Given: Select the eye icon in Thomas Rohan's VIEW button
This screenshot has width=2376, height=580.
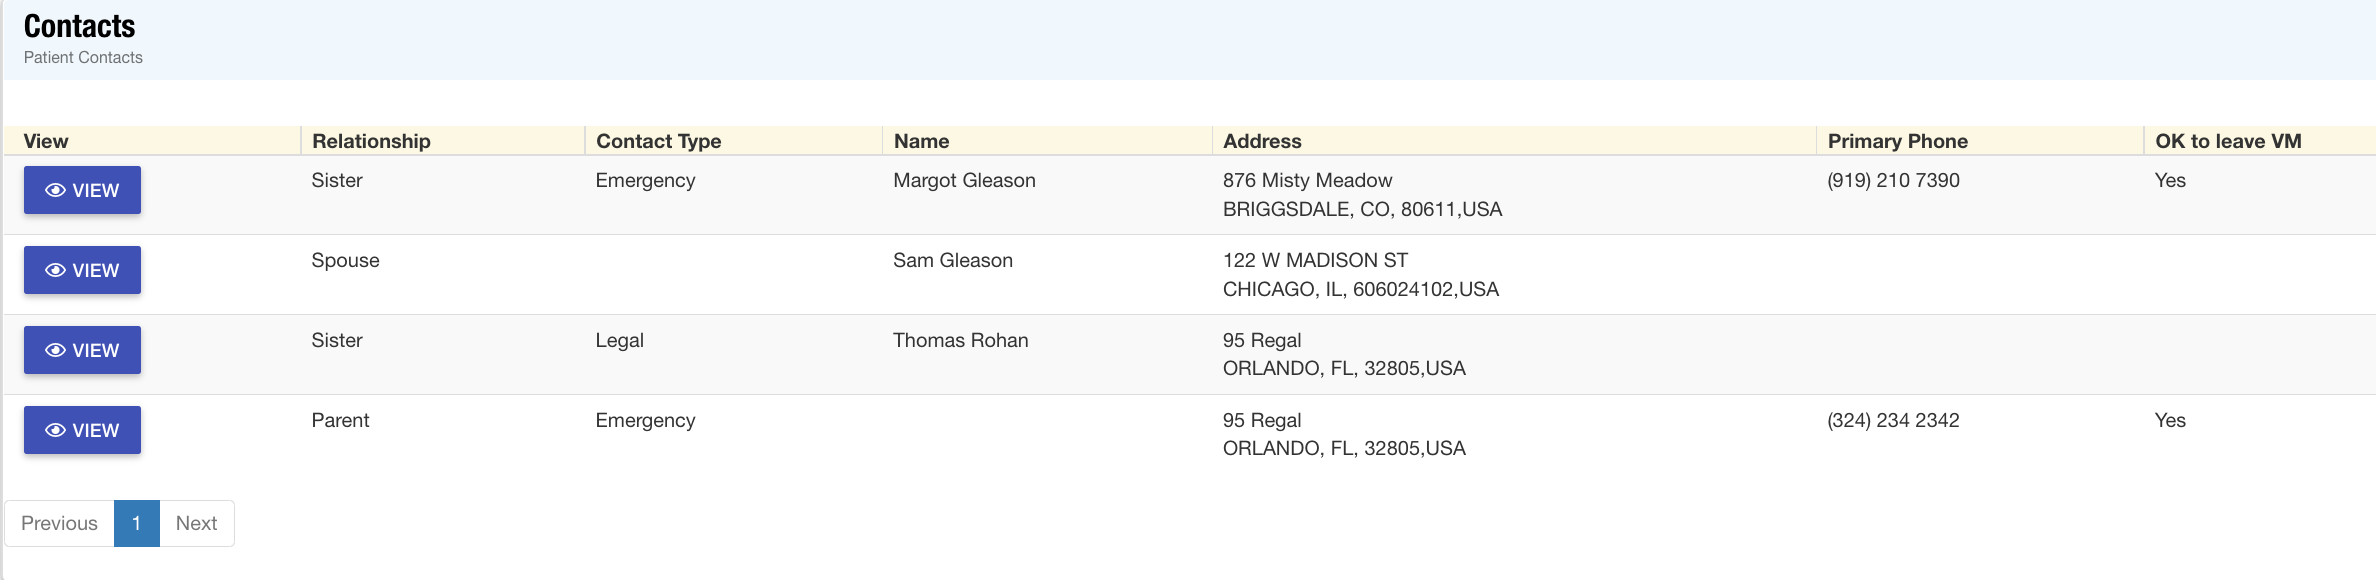Looking at the screenshot, I should (59, 349).
